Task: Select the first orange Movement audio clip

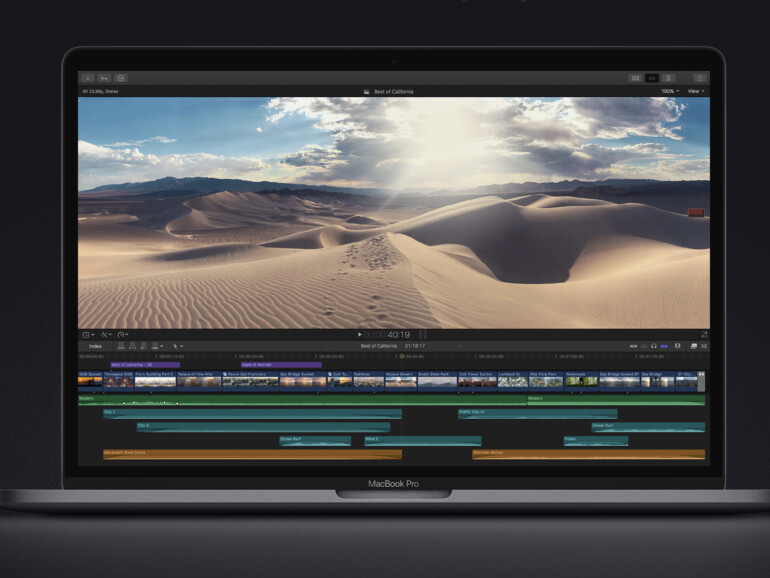Action: (252, 454)
